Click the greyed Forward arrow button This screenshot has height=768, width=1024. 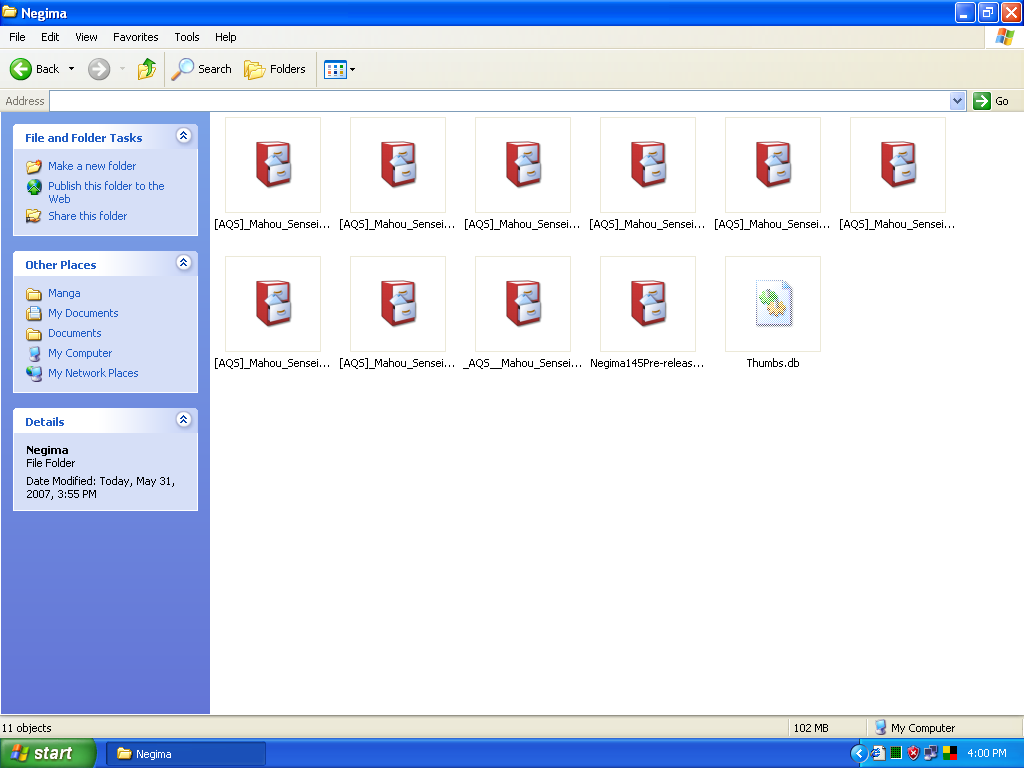99,69
